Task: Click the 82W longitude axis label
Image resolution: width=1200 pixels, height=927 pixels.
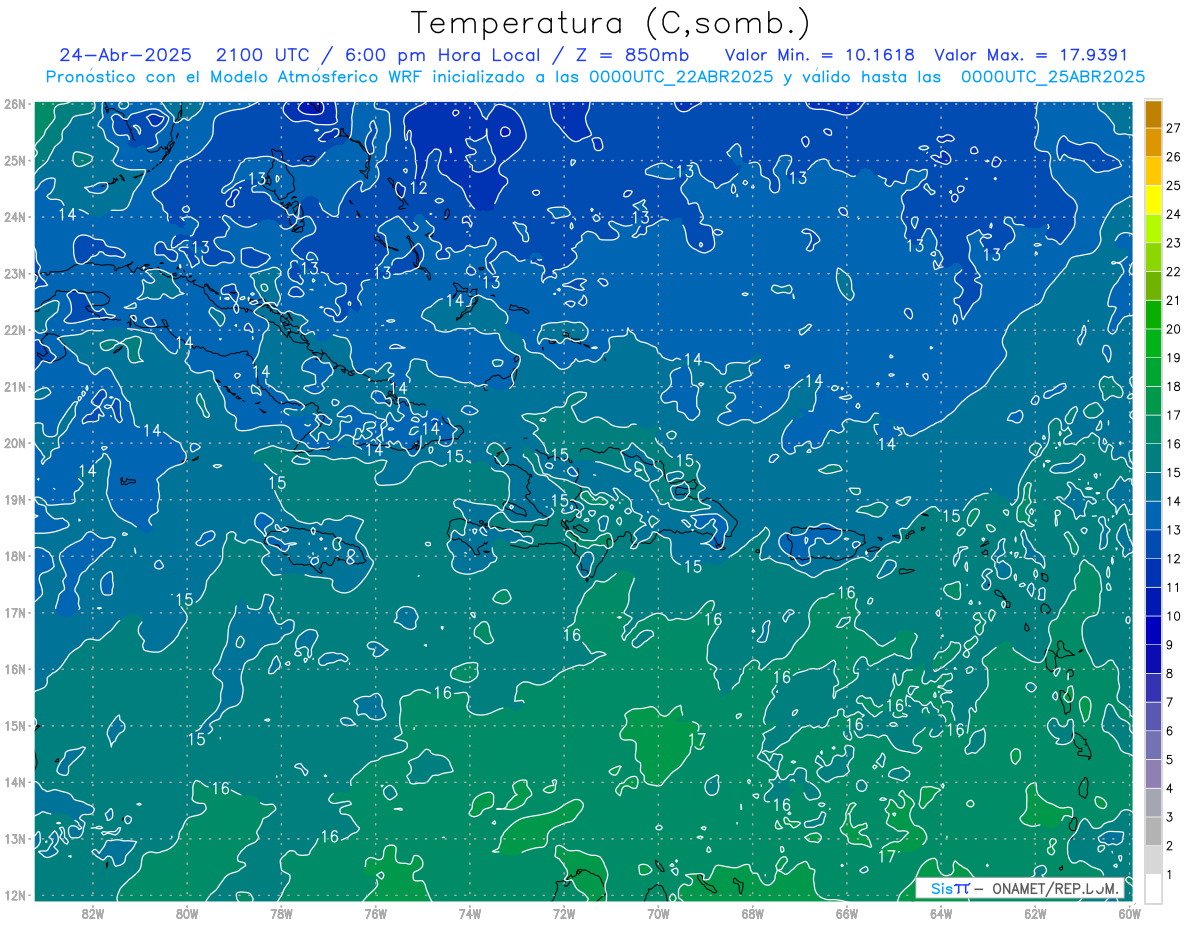Action: pyautogui.click(x=92, y=913)
